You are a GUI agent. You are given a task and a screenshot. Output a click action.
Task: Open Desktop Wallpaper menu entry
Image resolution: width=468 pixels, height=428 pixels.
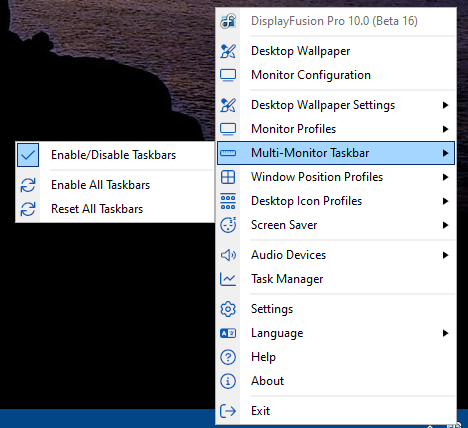coord(336,51)
